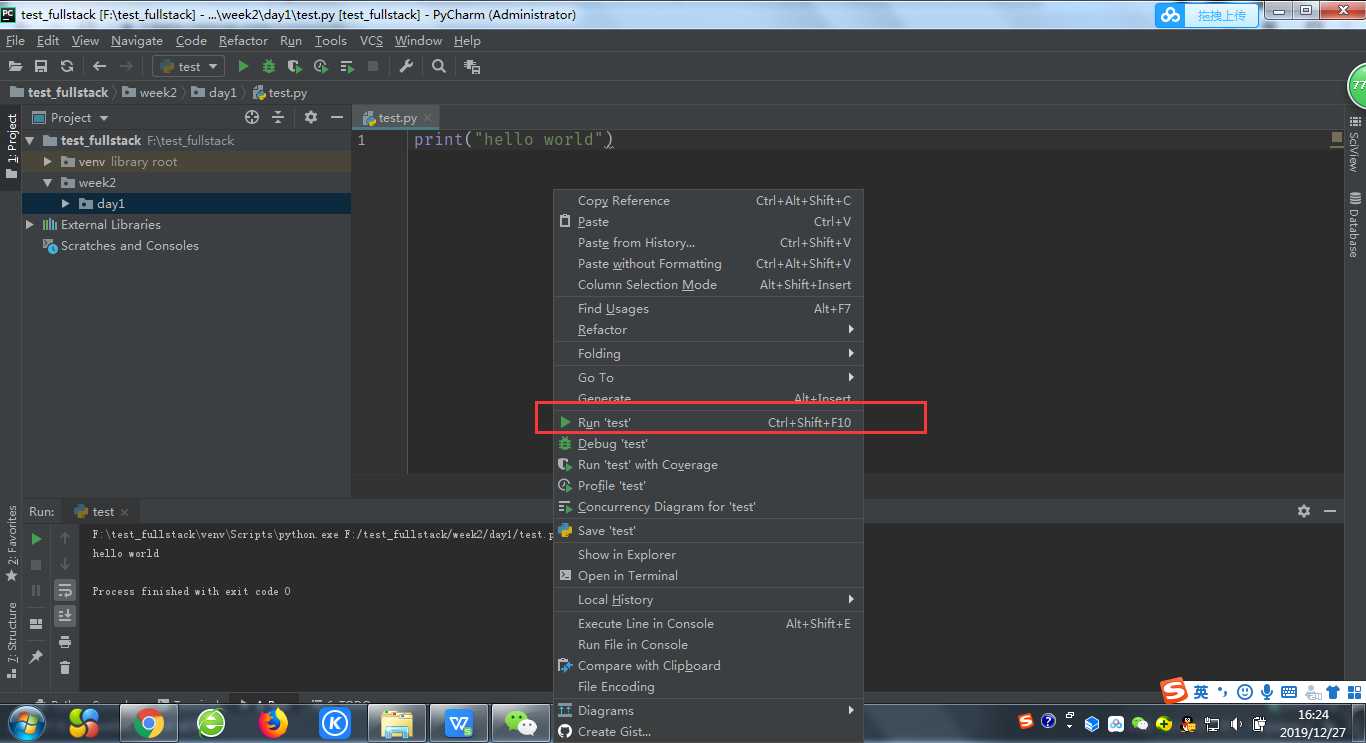Expand the Go To submenu
Image resolution: width=1366 pixels, height=743 pixels.
coord(708,377)
